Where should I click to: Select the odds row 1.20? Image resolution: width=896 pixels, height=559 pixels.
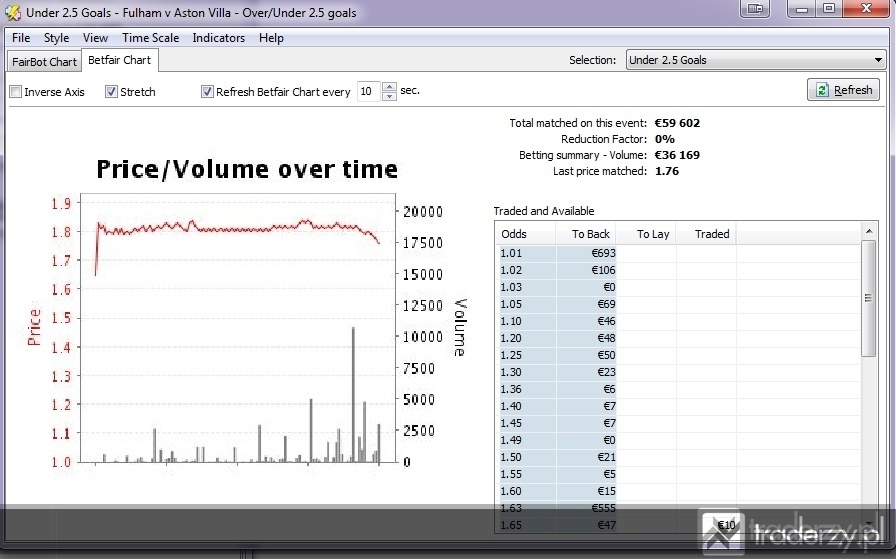pos(678,338)
